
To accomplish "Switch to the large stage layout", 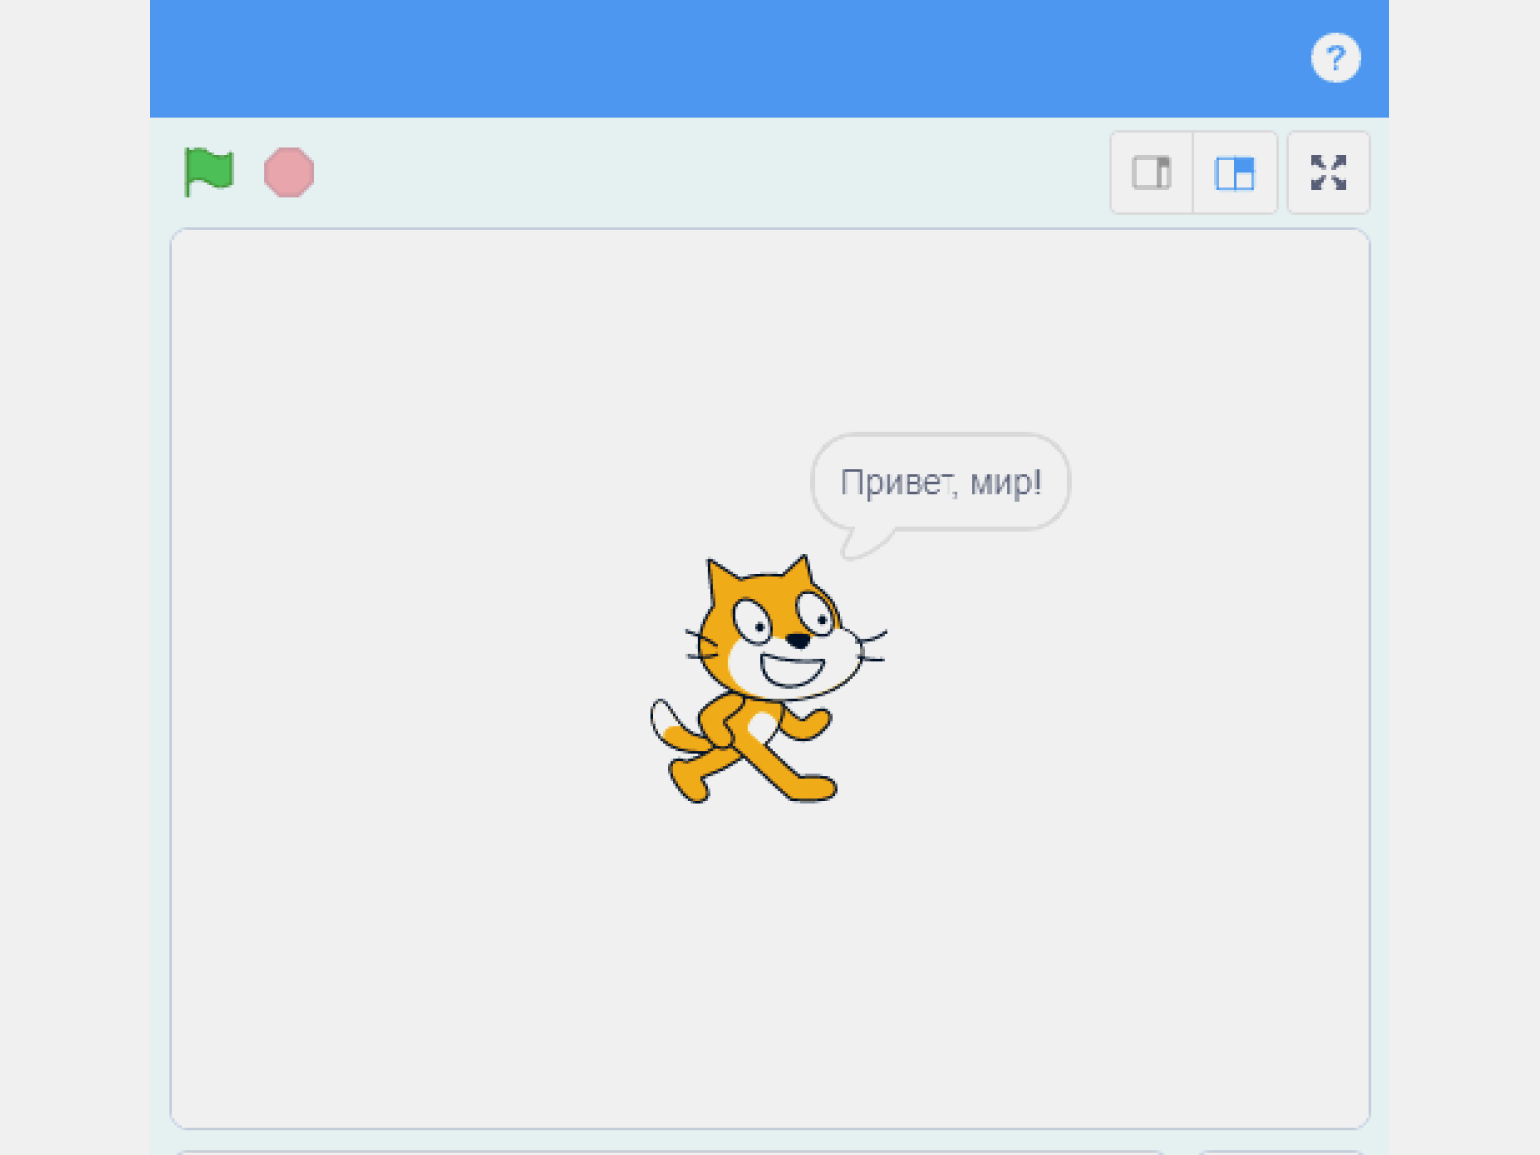I will [x=1235, y=172].
